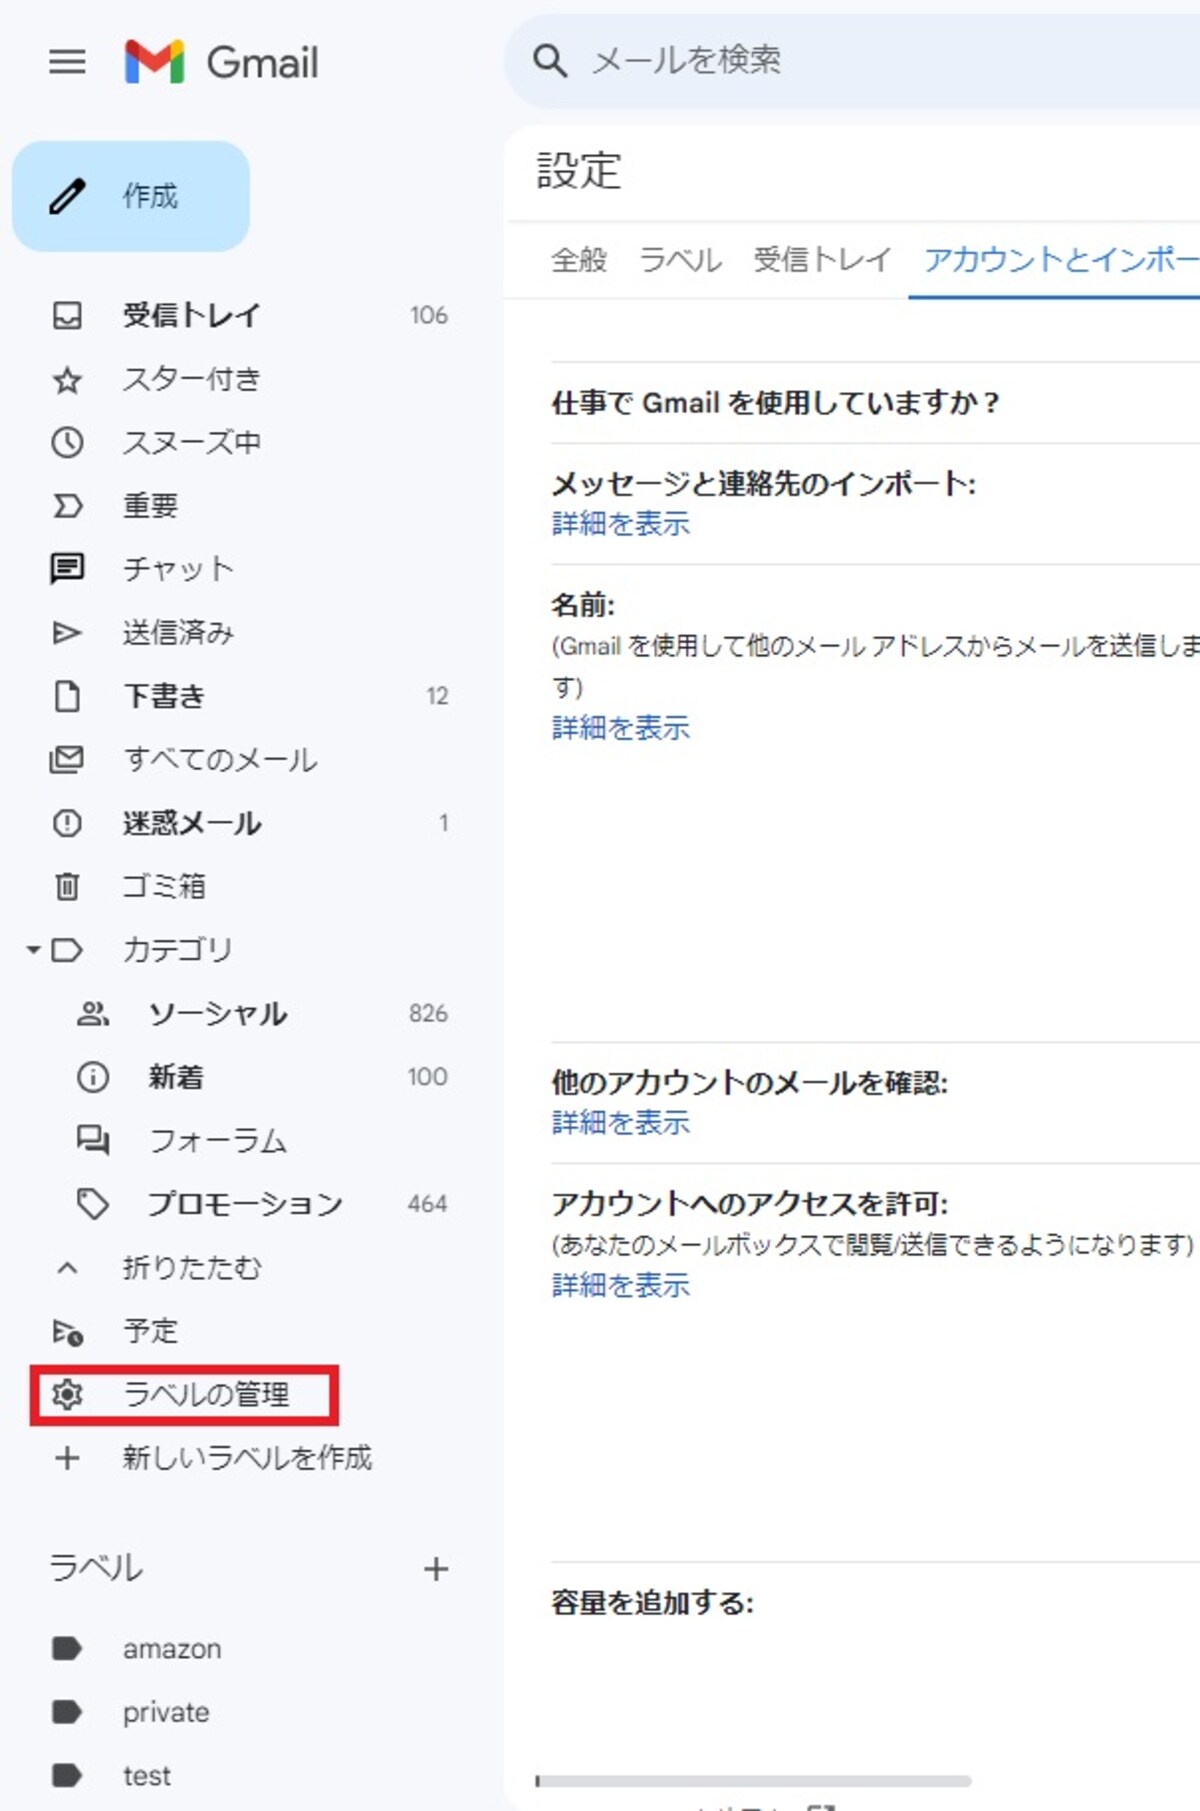This screenshot has width=1200, height=1811.
Task: Click the star icon for スター付き
Action: (67, 380)
